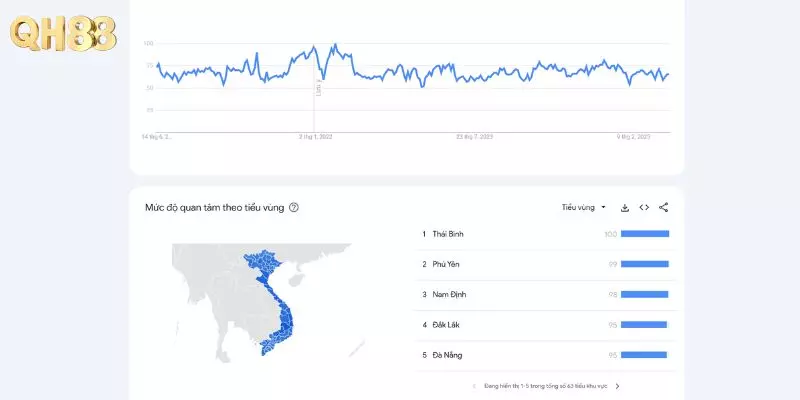Click the share icon on the subregion card
This screenshot has width=800, height=400.
663,208
